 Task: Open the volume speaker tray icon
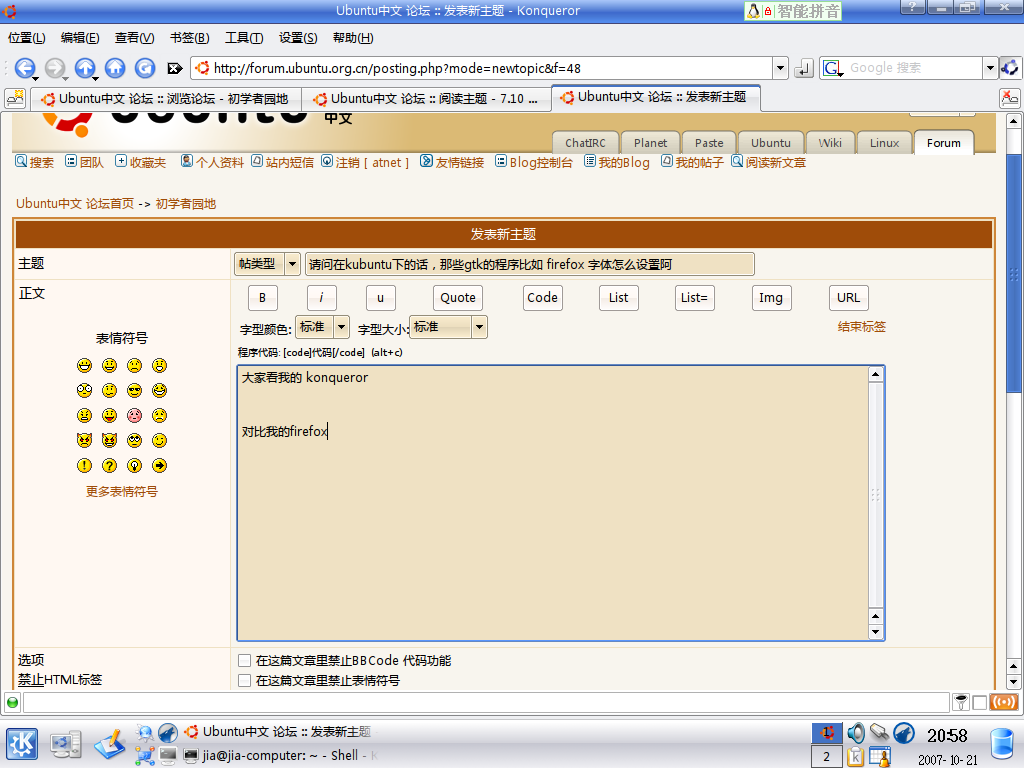pos(856,733)
